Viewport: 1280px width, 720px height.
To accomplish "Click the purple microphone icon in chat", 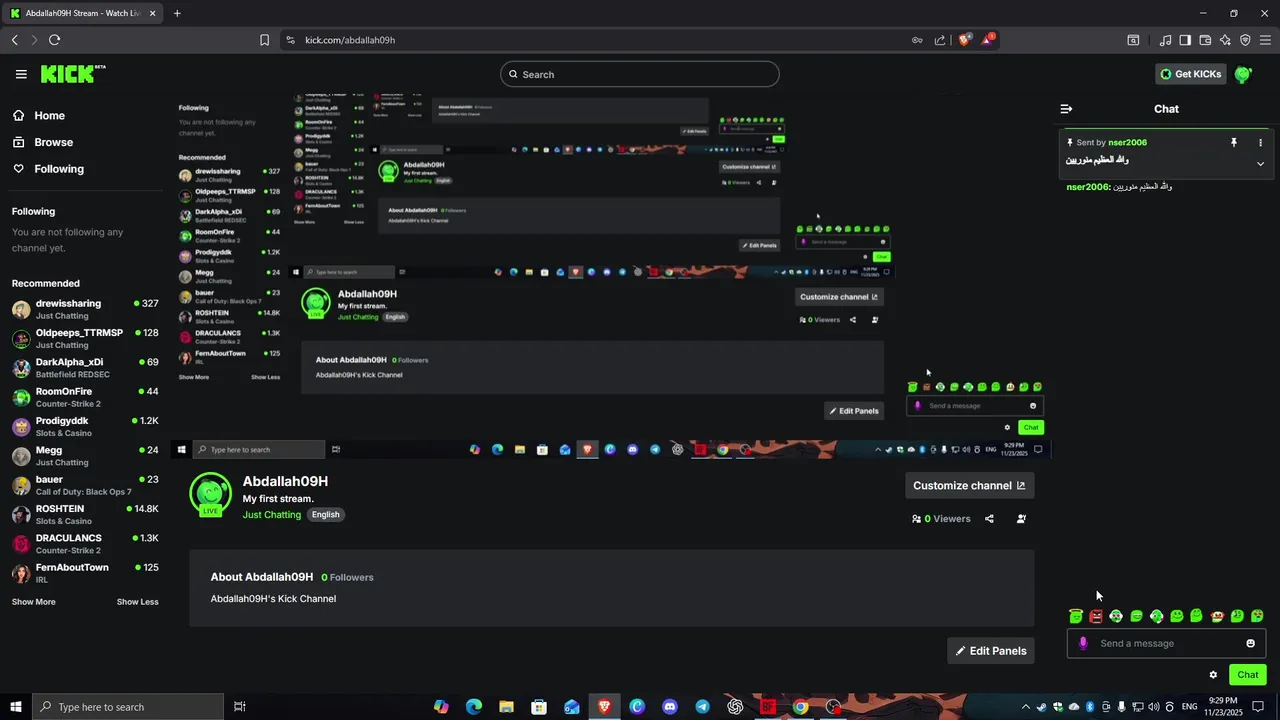I will 1083,643.
